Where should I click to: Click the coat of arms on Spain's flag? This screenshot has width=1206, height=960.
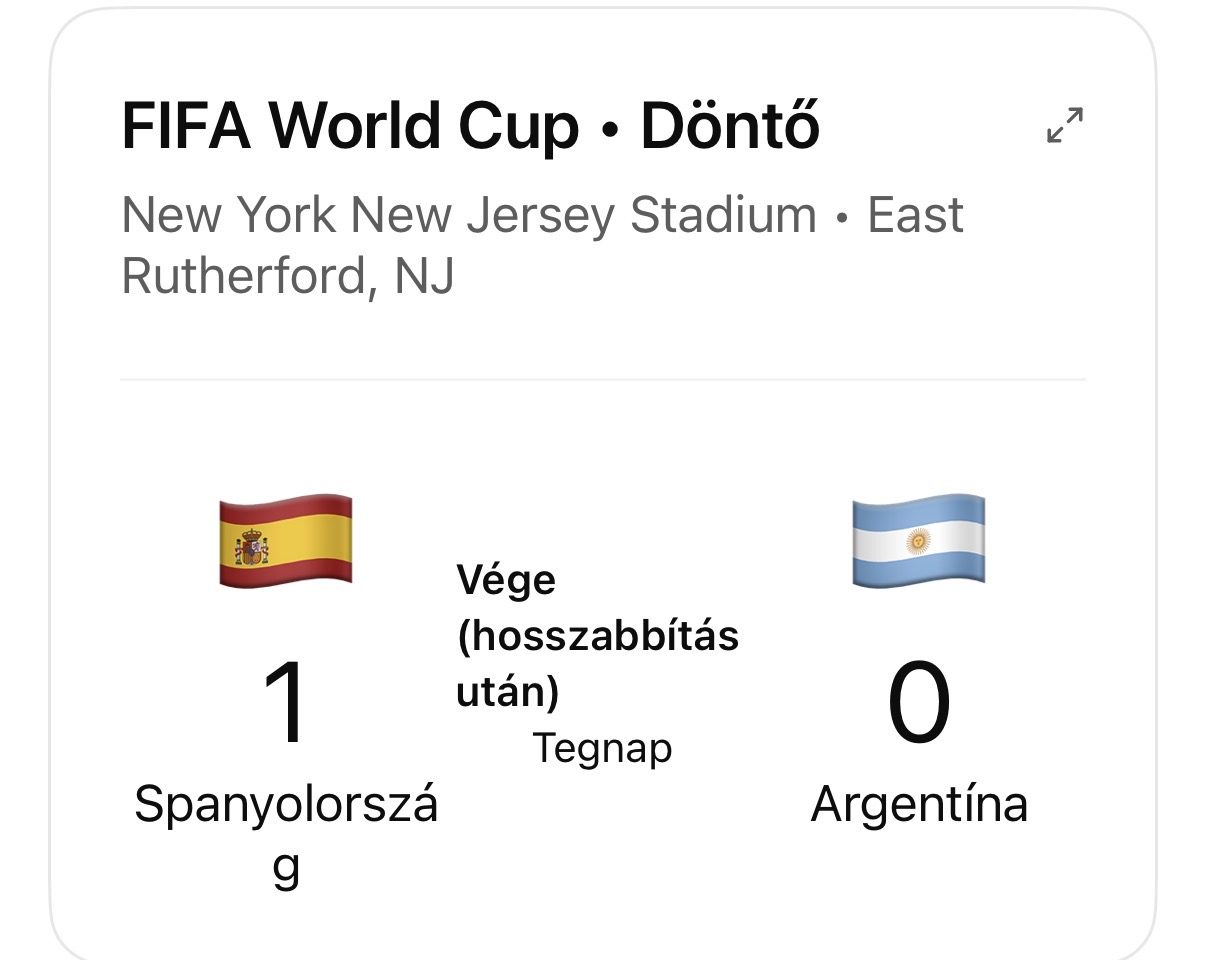pyautogui.click(x=252, y=546)
